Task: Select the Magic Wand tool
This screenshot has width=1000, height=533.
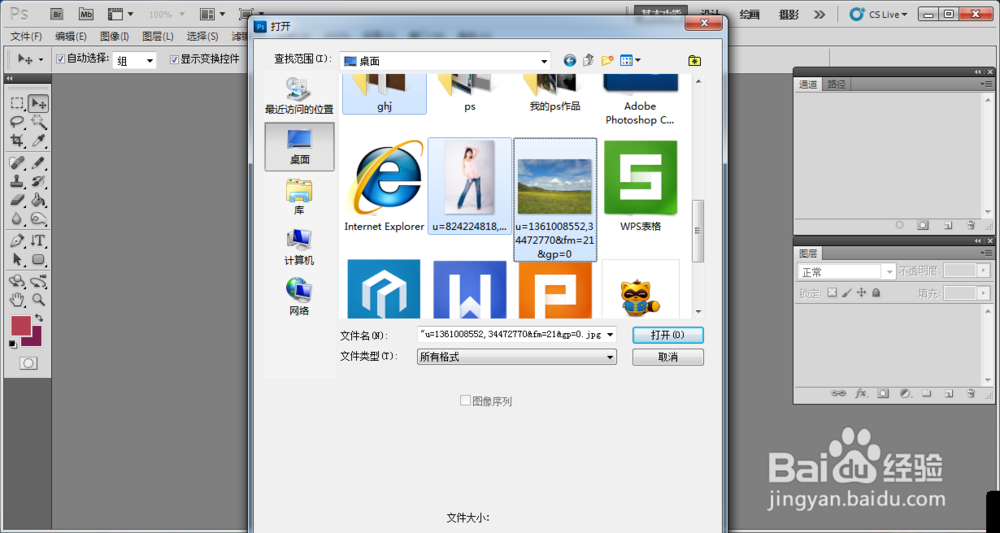Action: [38, 122]
